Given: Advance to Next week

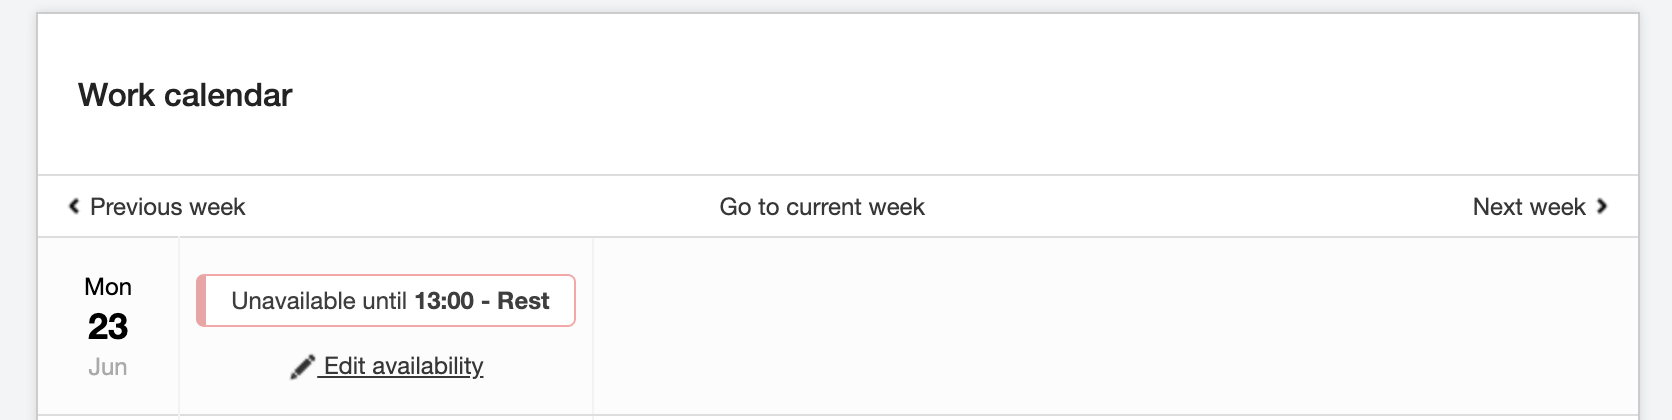Looking at the screenshot, I should (x=1528, y=207).
